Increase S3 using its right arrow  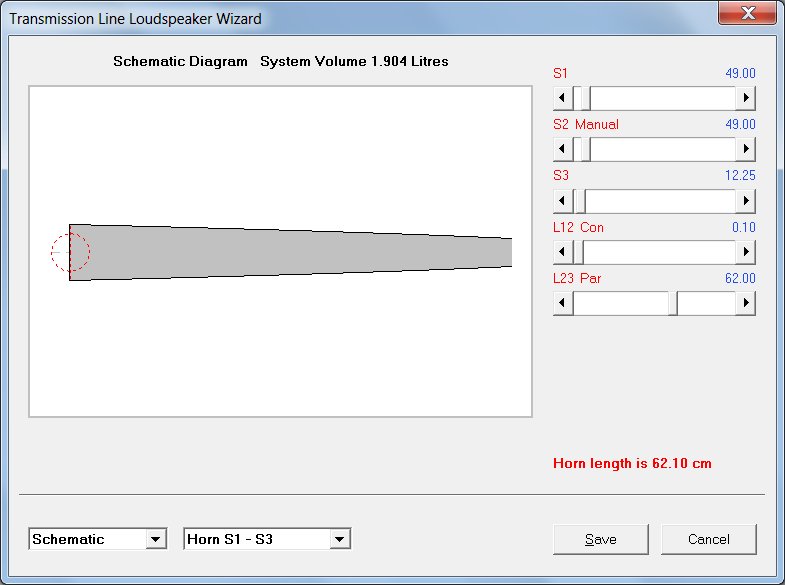pyautogui.click(x=745, y=201)
